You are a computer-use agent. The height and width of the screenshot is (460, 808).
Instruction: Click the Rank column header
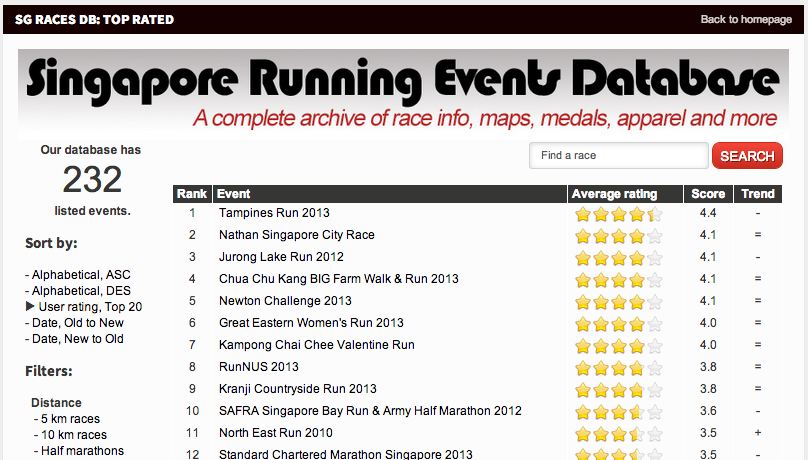click(192, 194)
